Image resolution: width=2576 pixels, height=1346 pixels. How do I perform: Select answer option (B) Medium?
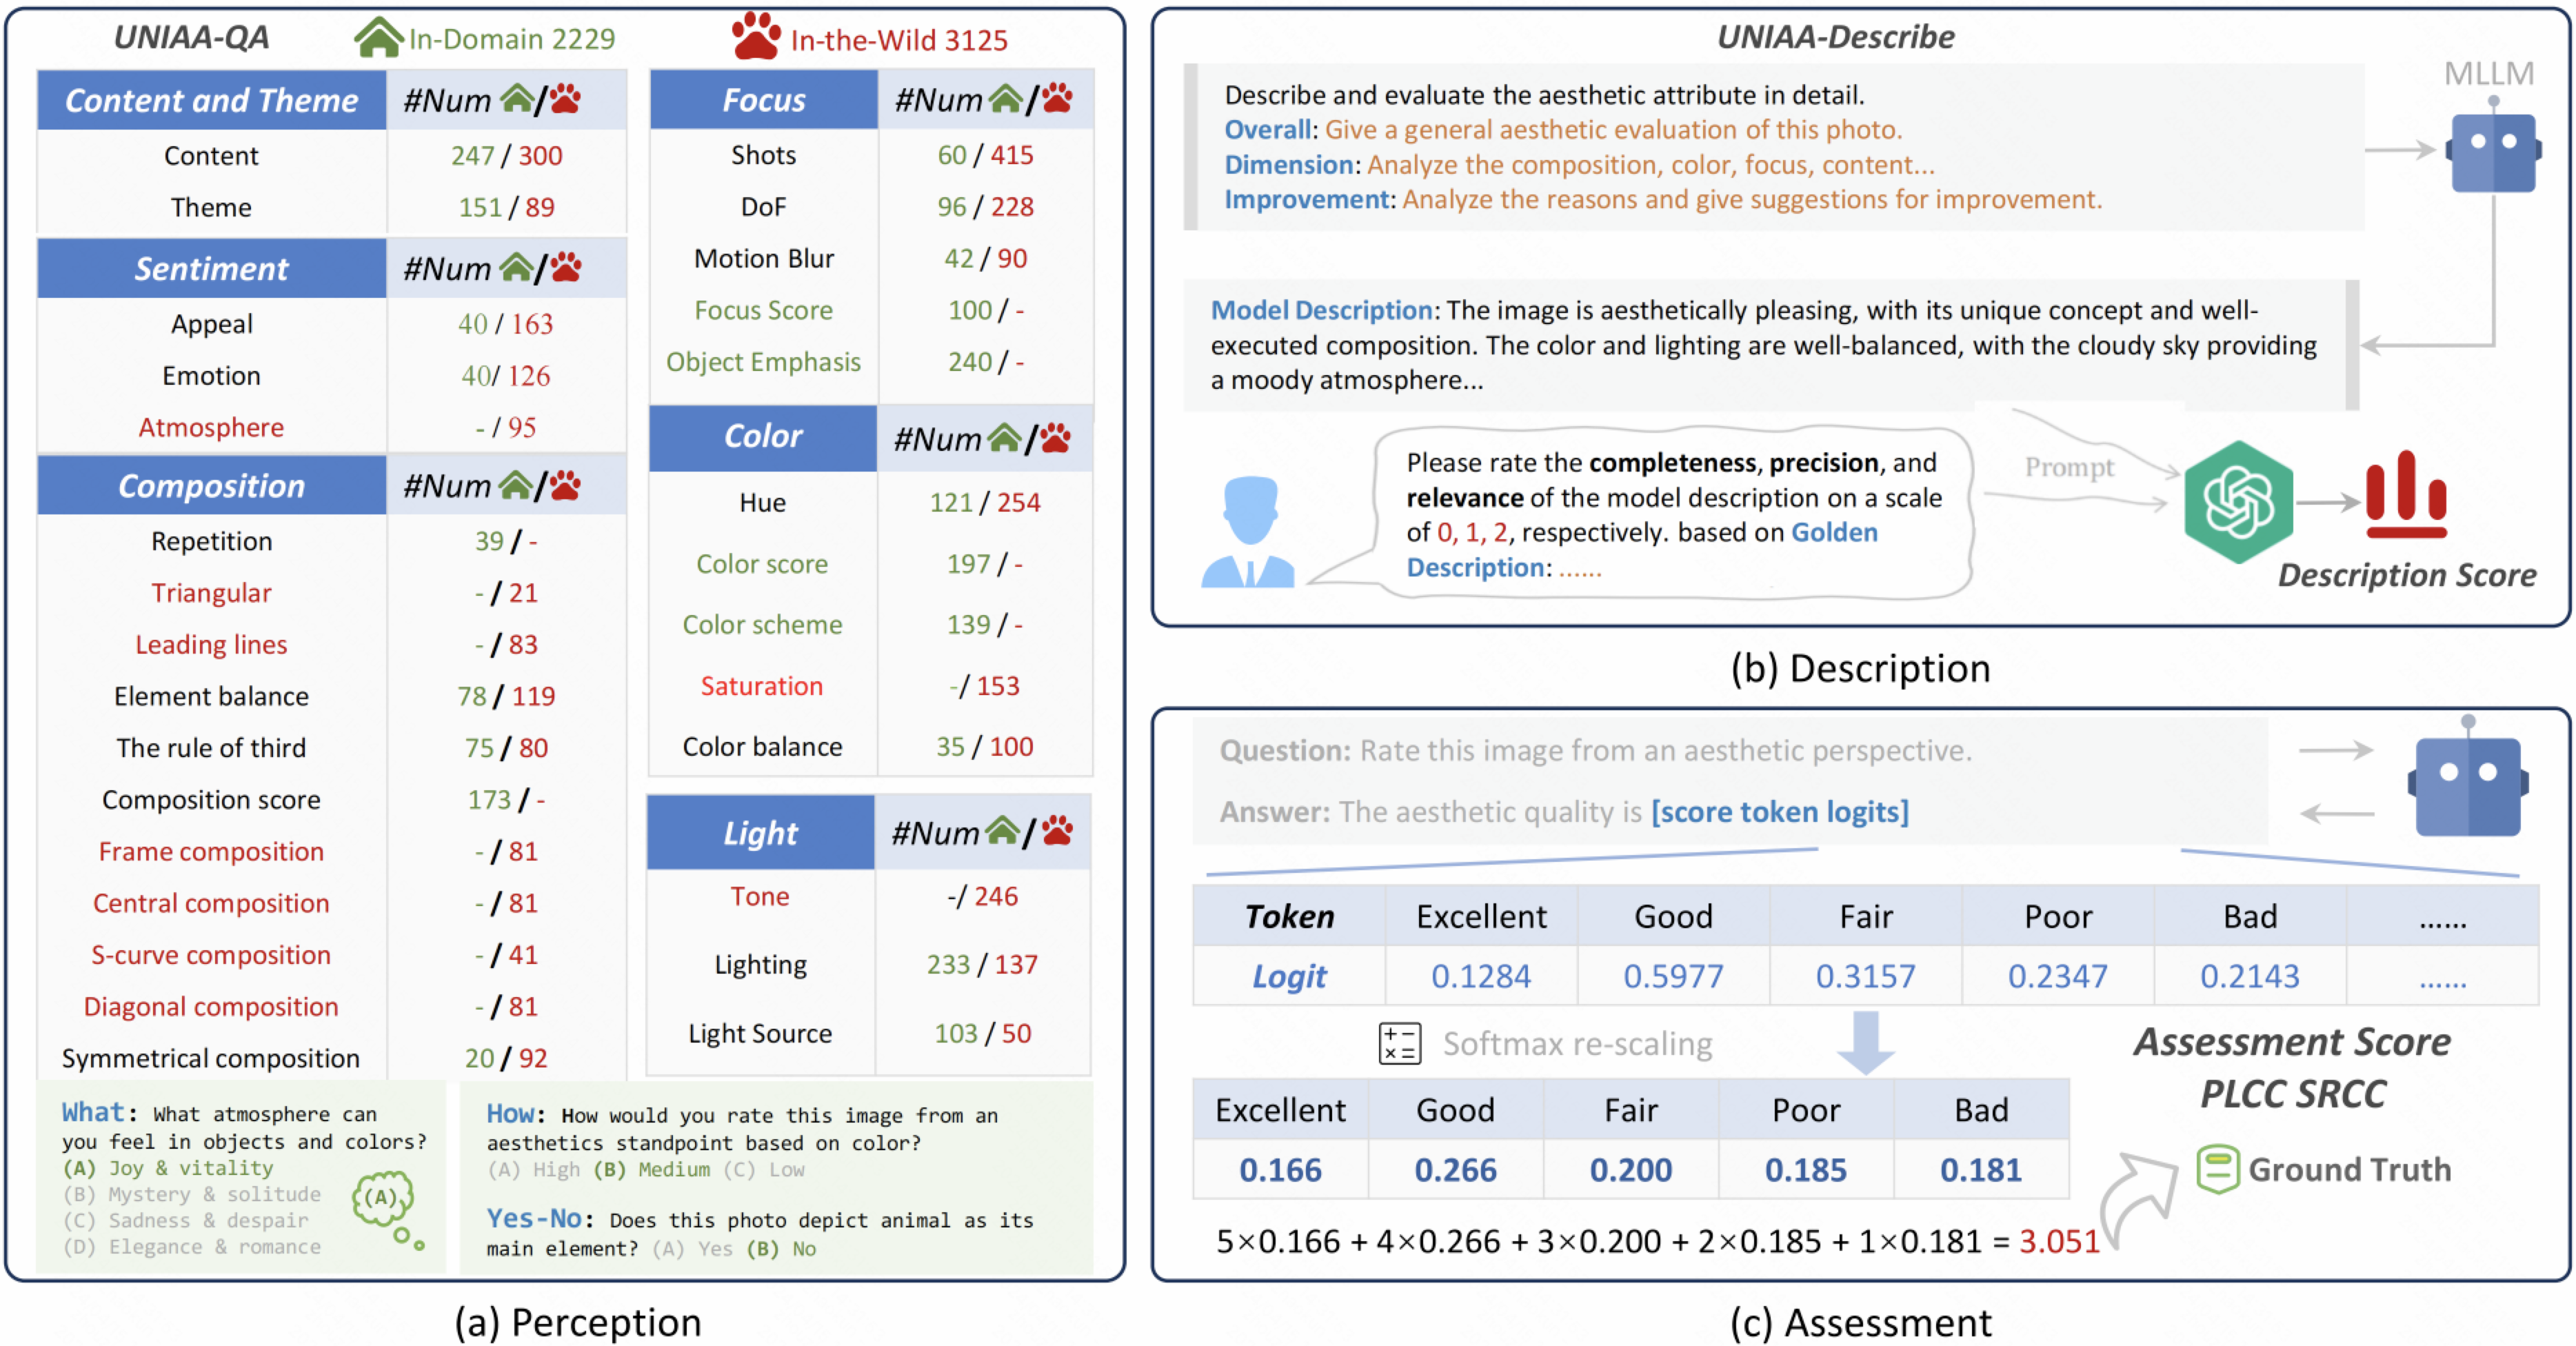652,1169
